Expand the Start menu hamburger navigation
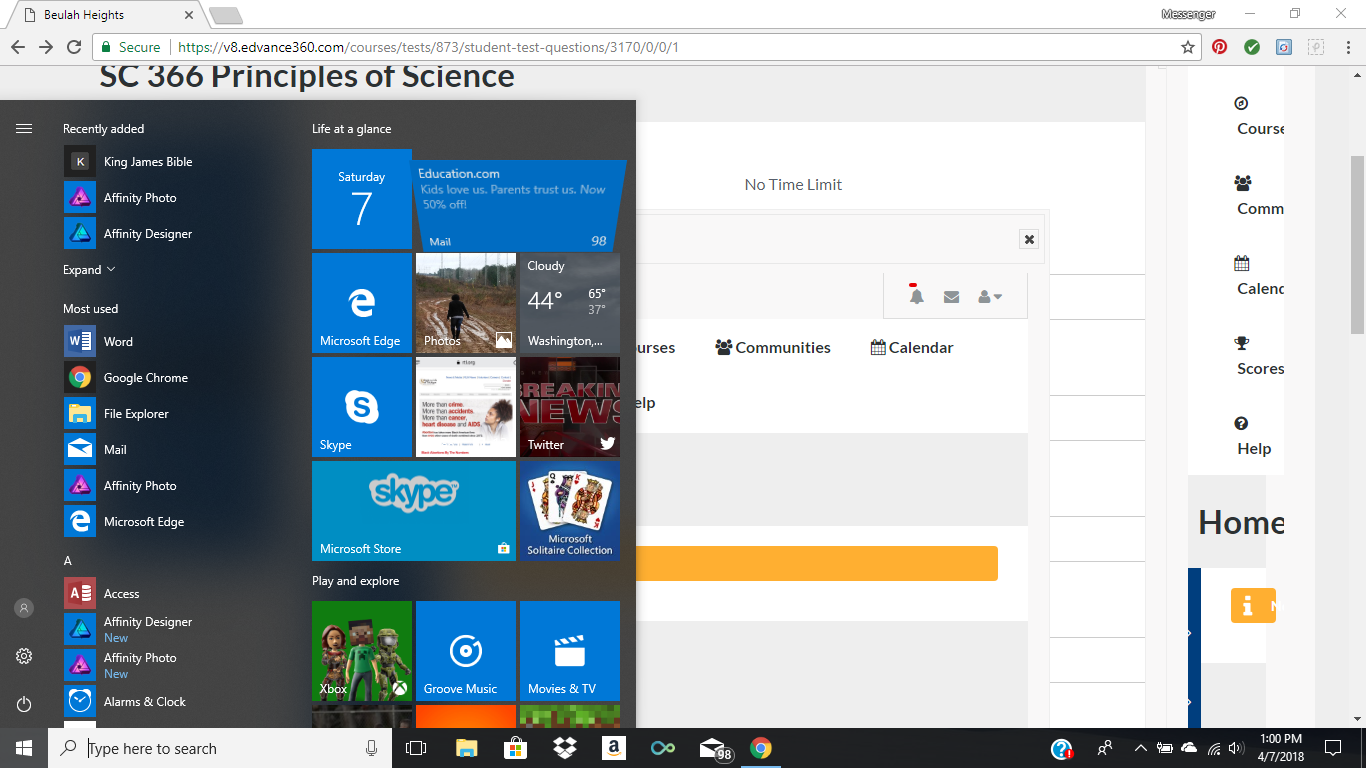 [24, 128]
